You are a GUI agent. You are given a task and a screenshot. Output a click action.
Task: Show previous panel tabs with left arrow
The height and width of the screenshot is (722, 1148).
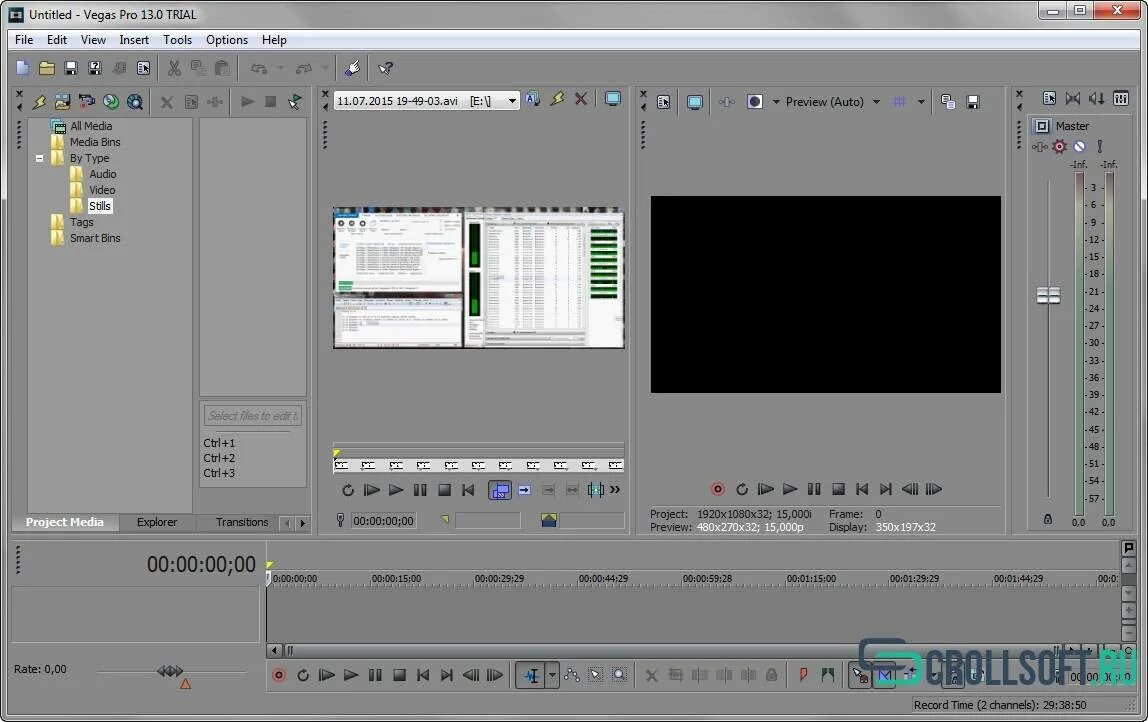[x=286, y=523]
